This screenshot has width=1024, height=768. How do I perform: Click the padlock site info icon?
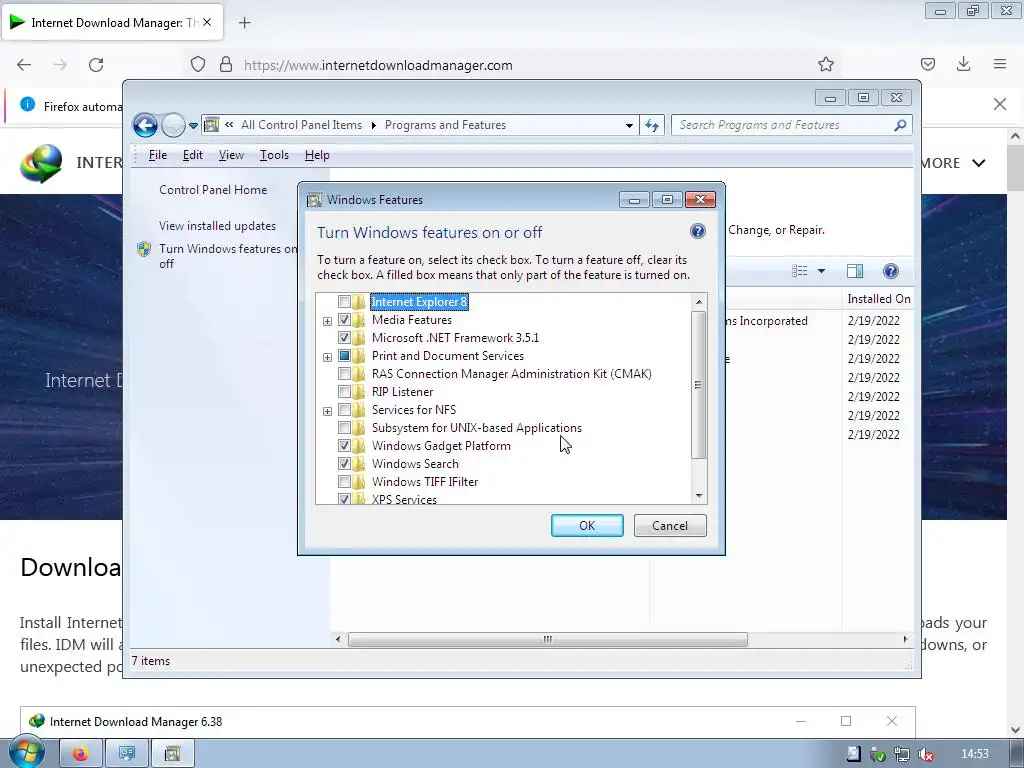tap(226, 65)
